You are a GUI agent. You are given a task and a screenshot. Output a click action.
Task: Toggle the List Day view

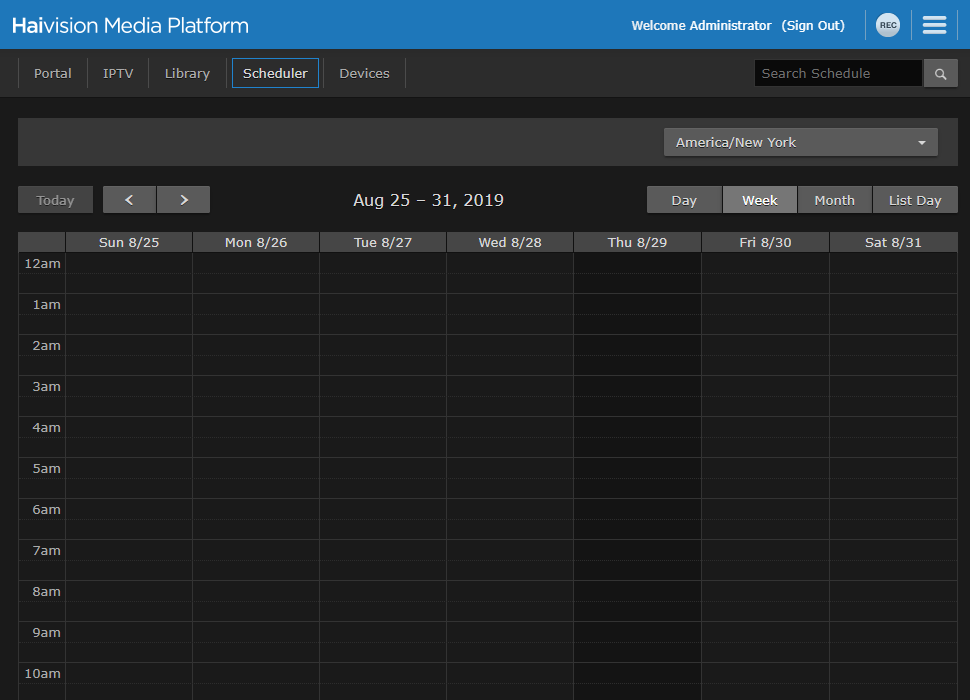(x=915, y=199)
